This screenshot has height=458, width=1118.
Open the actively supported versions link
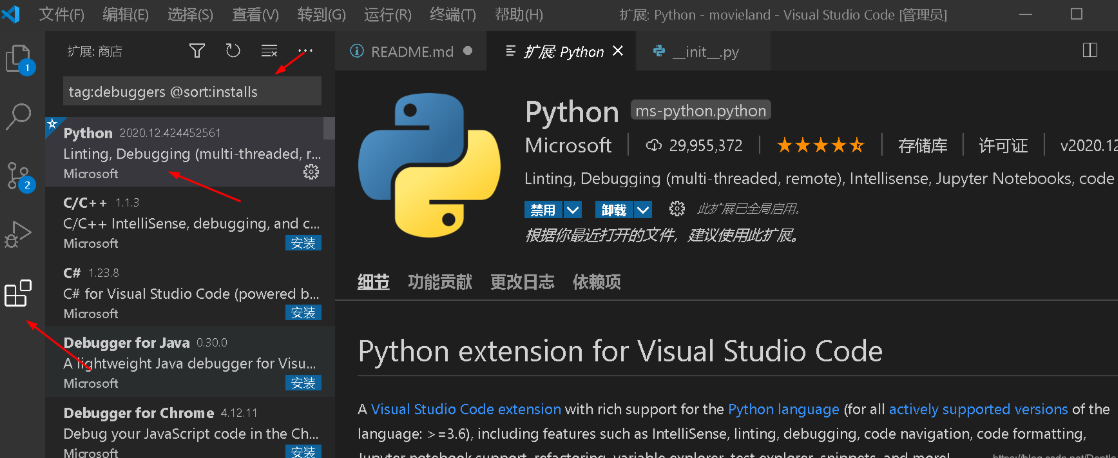[x=978, y=409]
